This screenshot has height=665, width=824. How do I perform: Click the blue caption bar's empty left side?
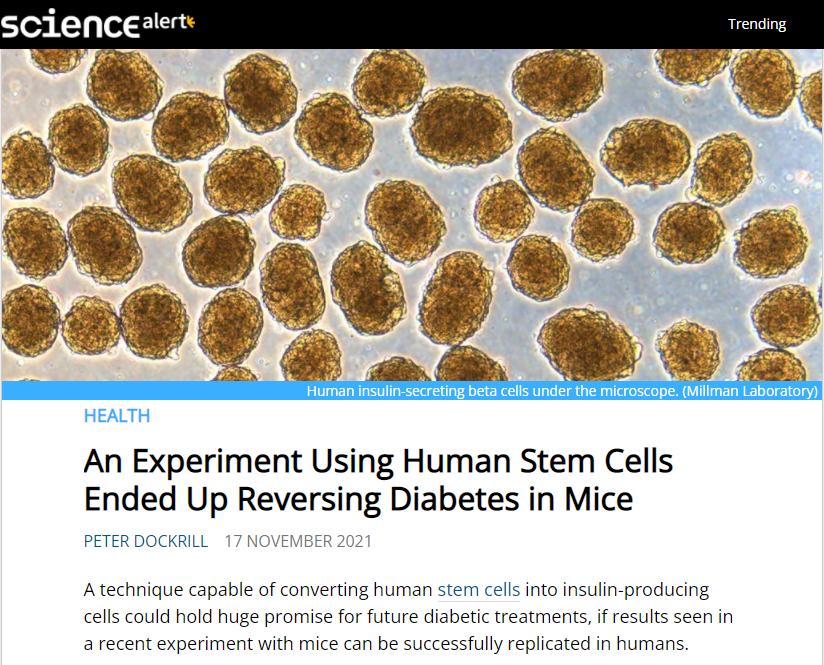150,391
